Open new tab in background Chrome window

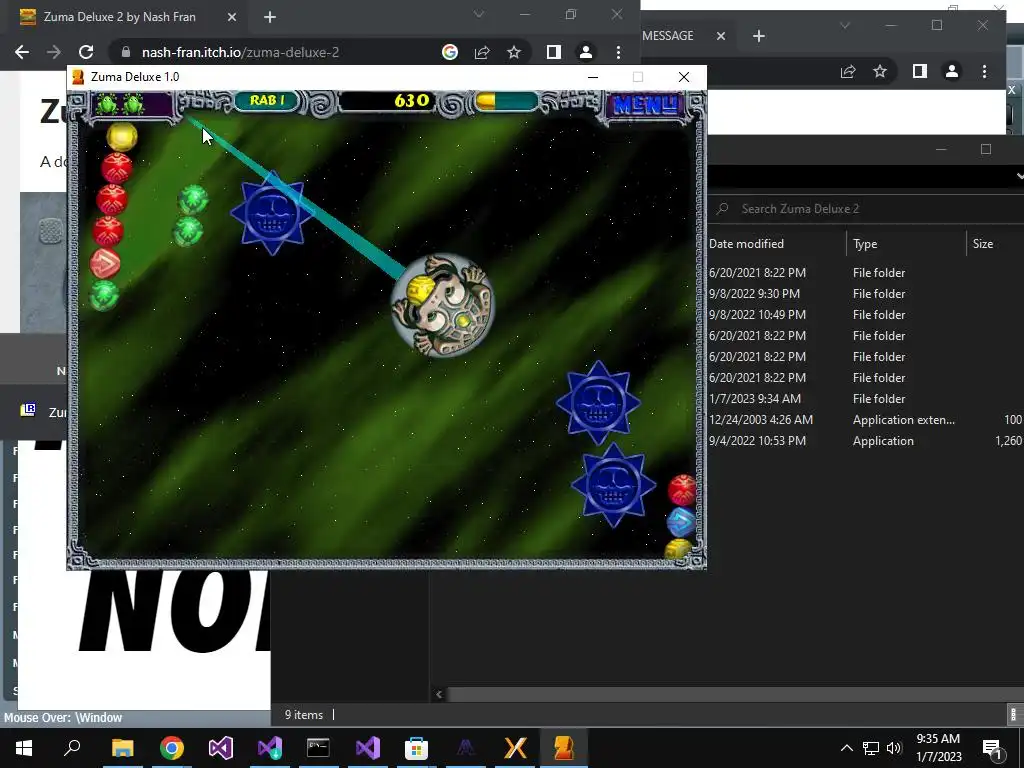coord(758,36)
